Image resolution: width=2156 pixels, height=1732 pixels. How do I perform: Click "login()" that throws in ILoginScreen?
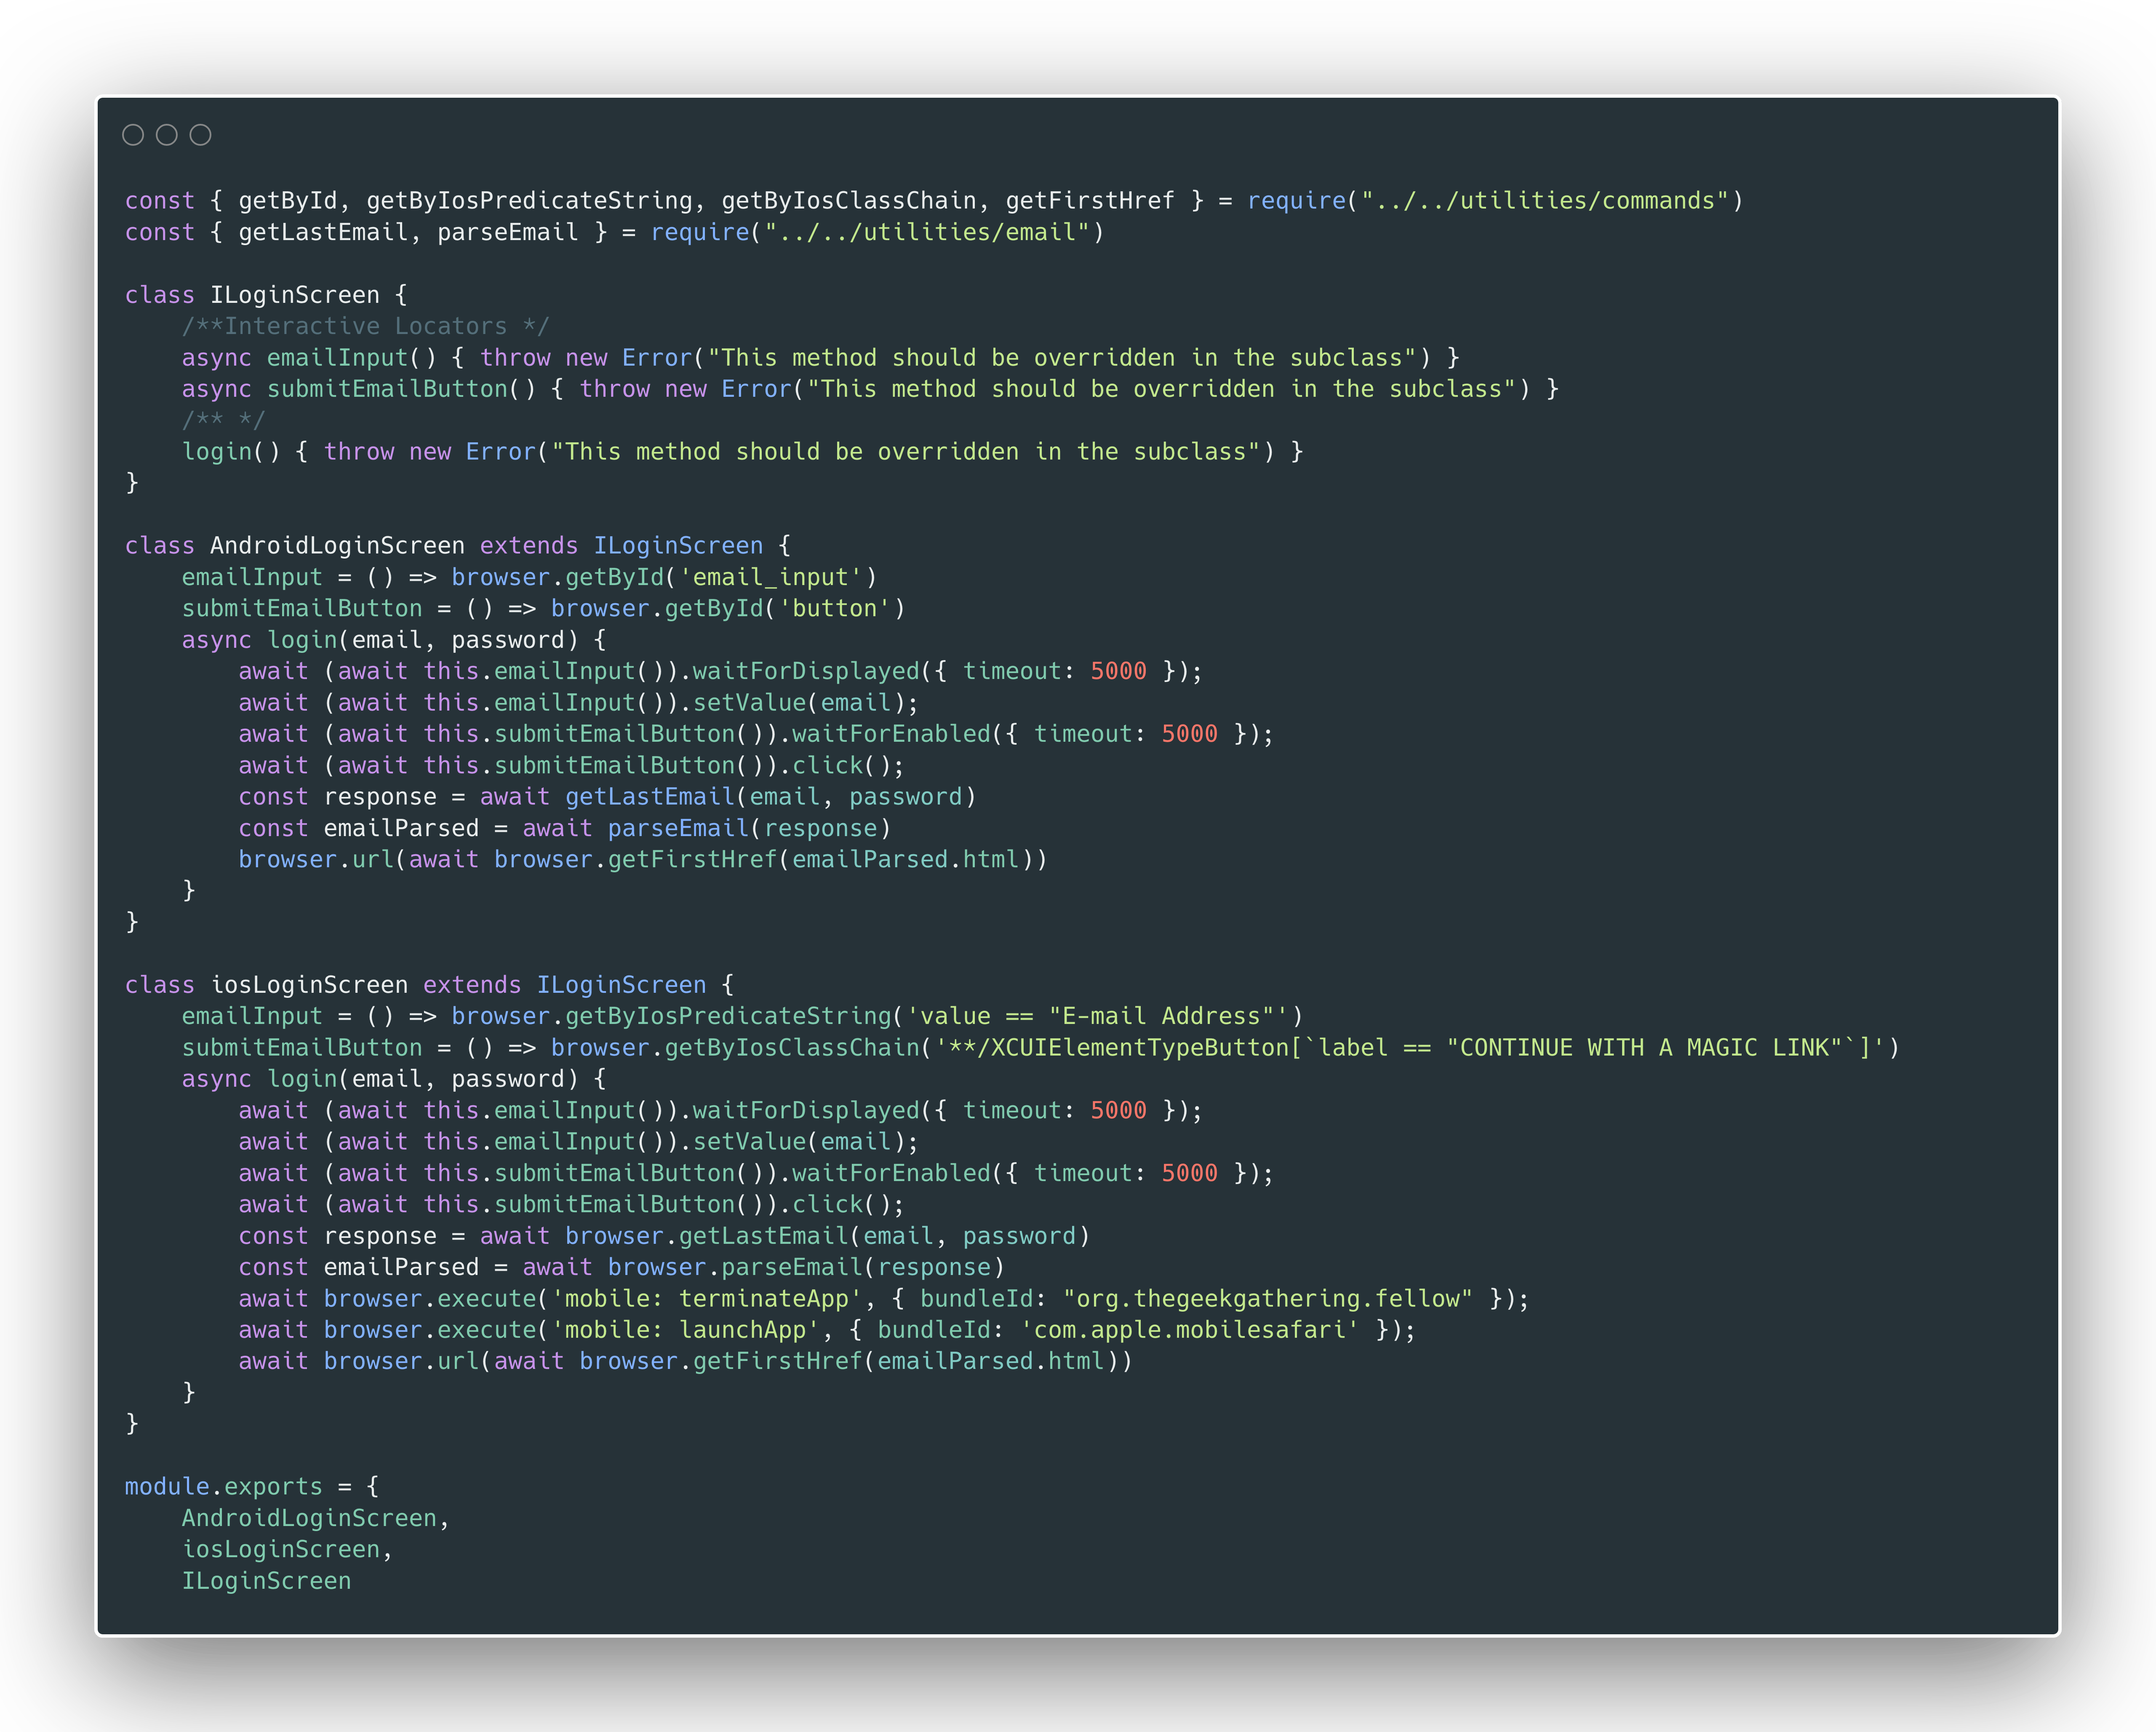231,452
